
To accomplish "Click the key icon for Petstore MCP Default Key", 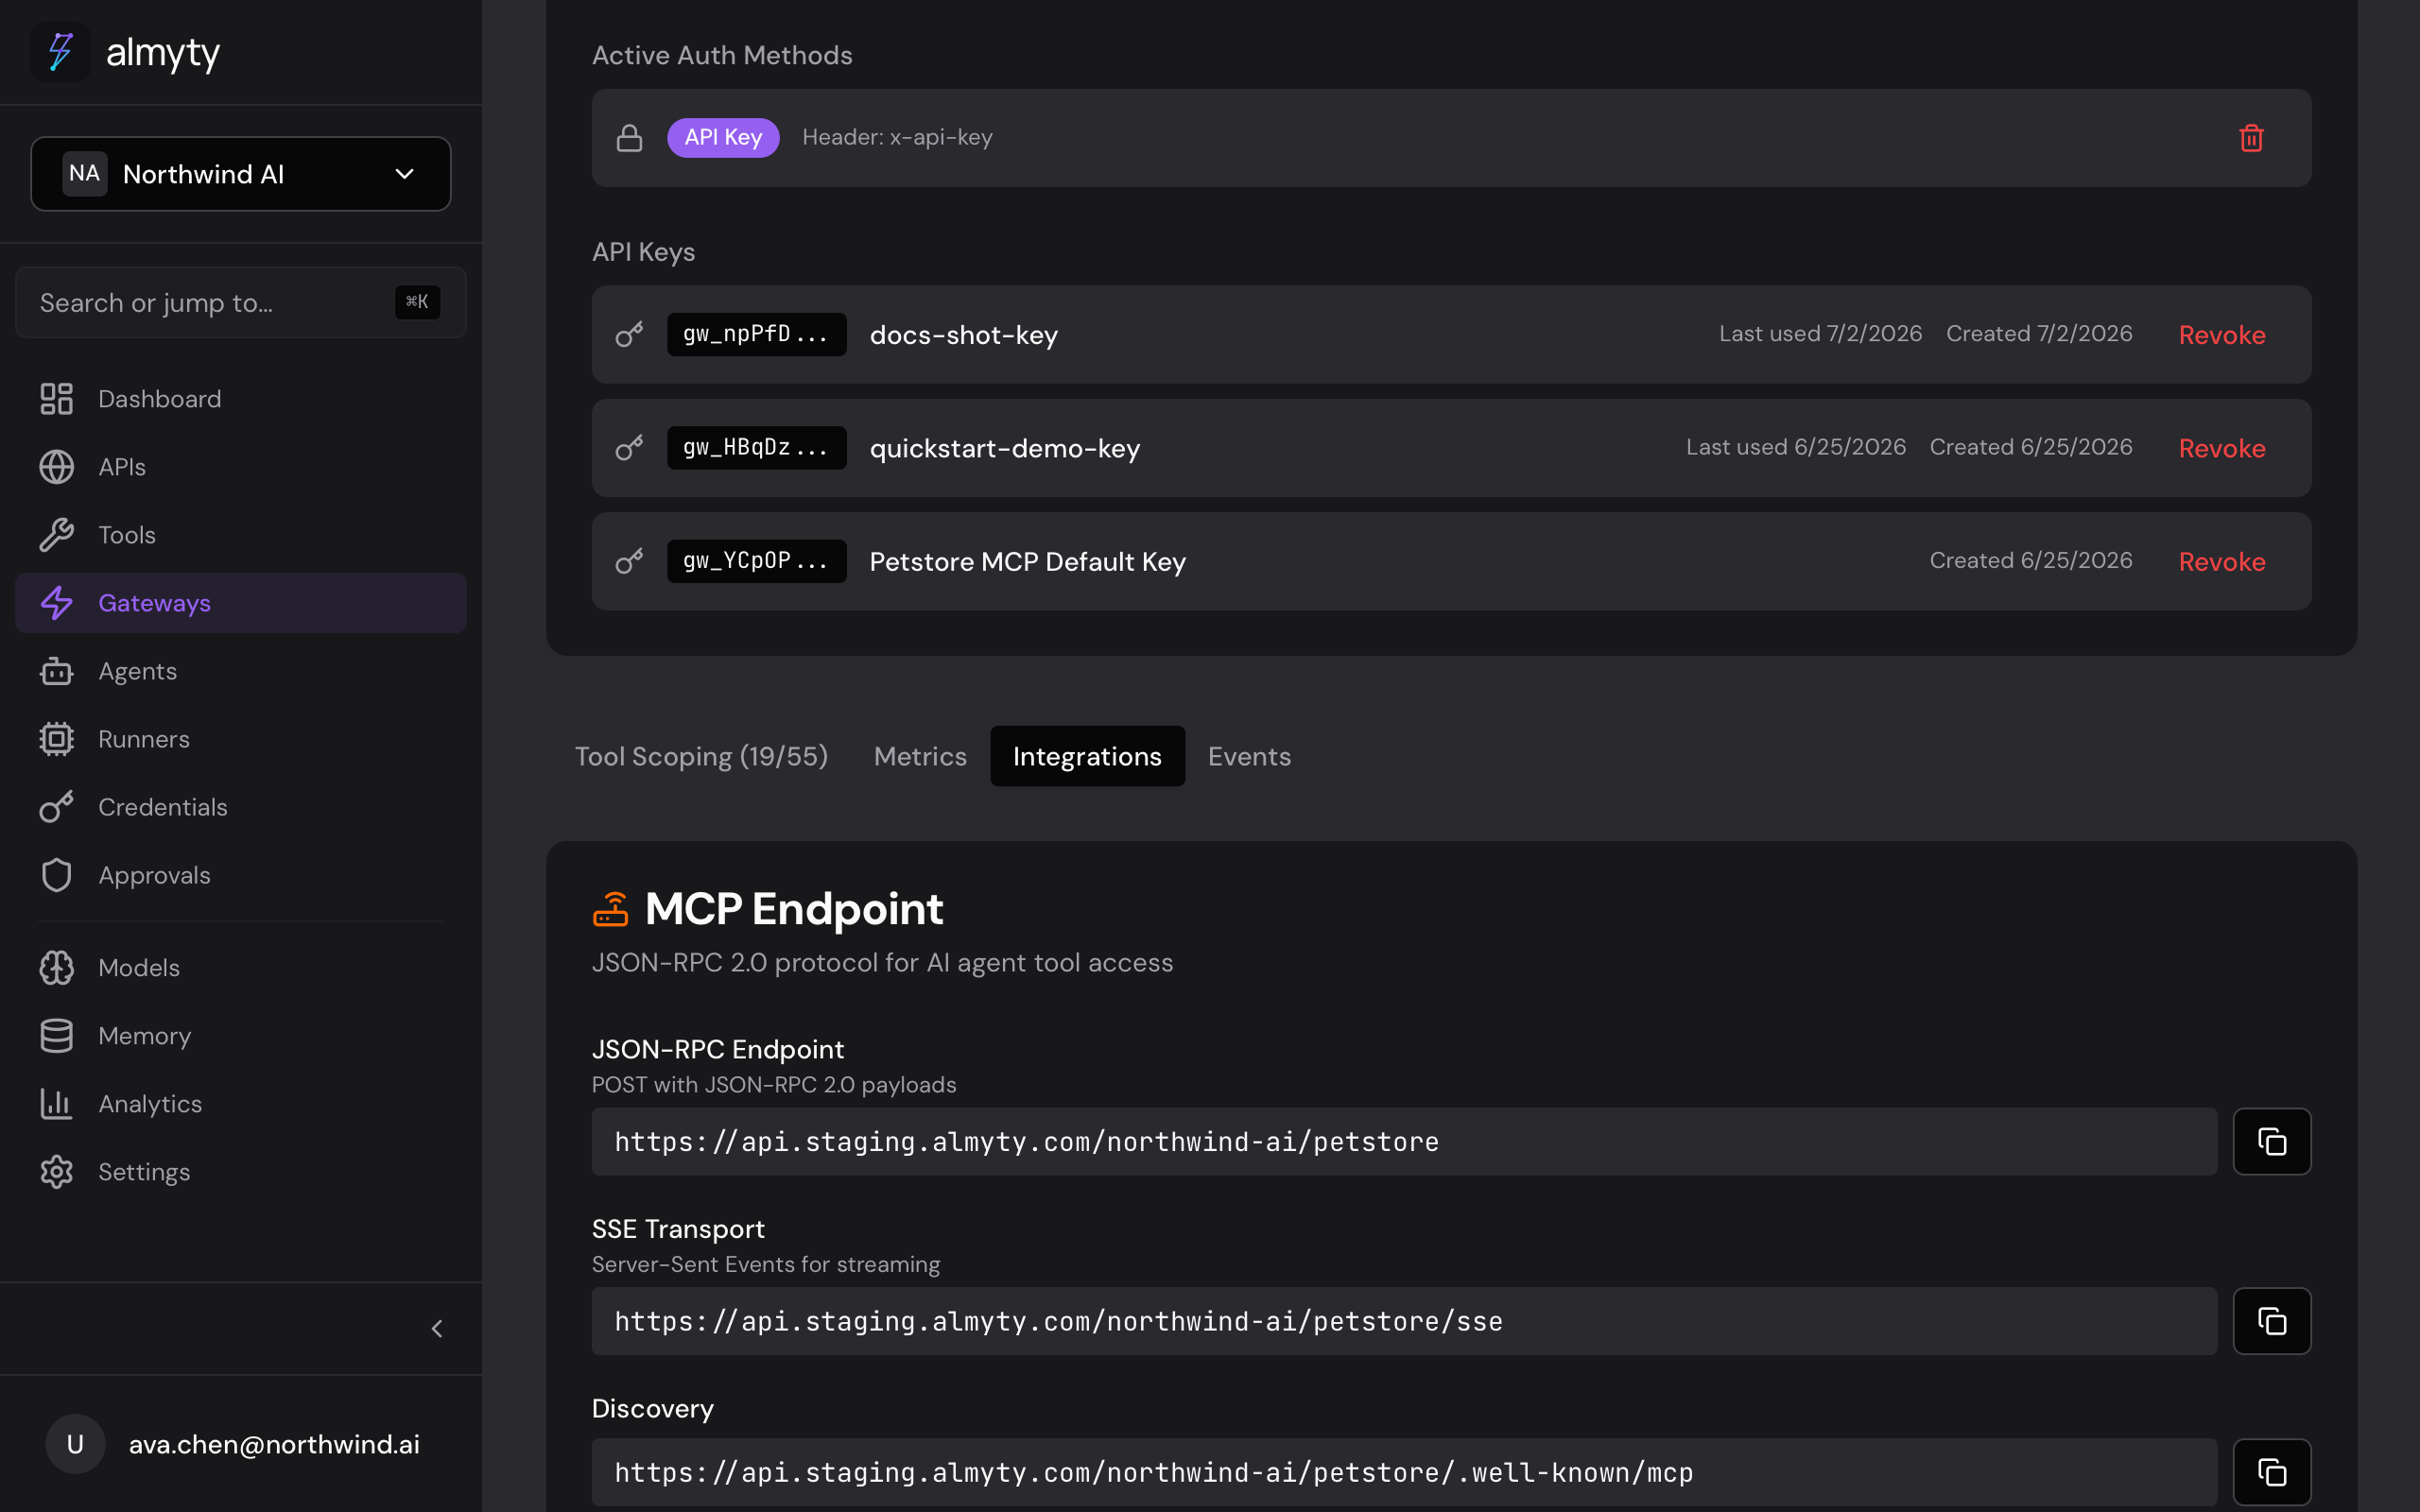I will pos(629,562).
